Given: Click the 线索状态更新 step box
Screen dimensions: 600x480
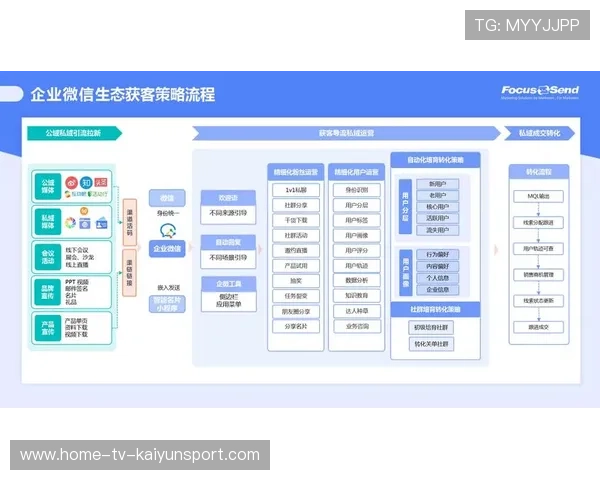Looking at the screenshot, I should pos(538,301).
